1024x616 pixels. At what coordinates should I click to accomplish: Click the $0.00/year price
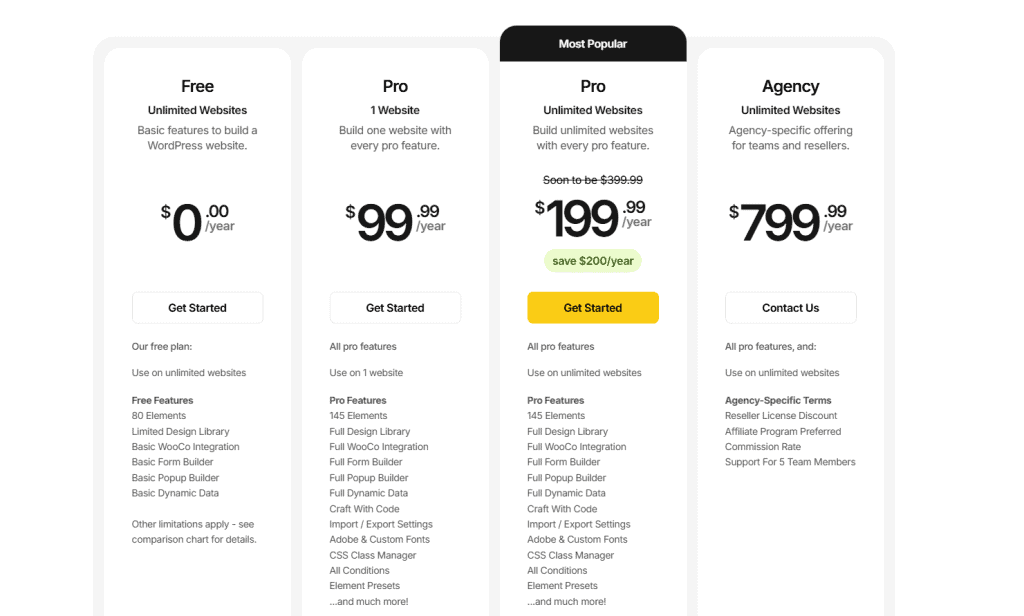(x=197, y=221)
